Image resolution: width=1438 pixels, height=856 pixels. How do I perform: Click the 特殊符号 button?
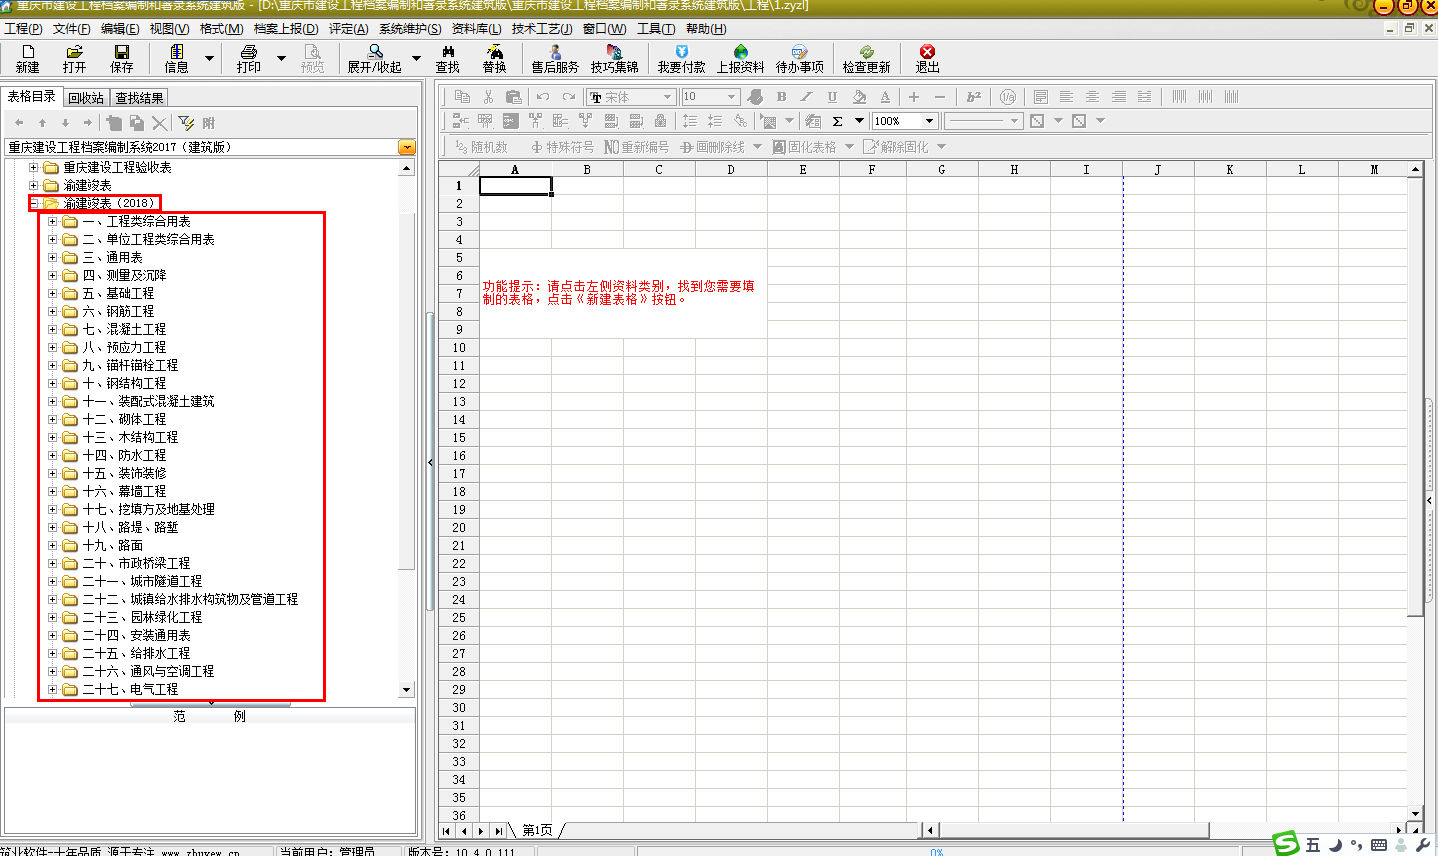562,147
